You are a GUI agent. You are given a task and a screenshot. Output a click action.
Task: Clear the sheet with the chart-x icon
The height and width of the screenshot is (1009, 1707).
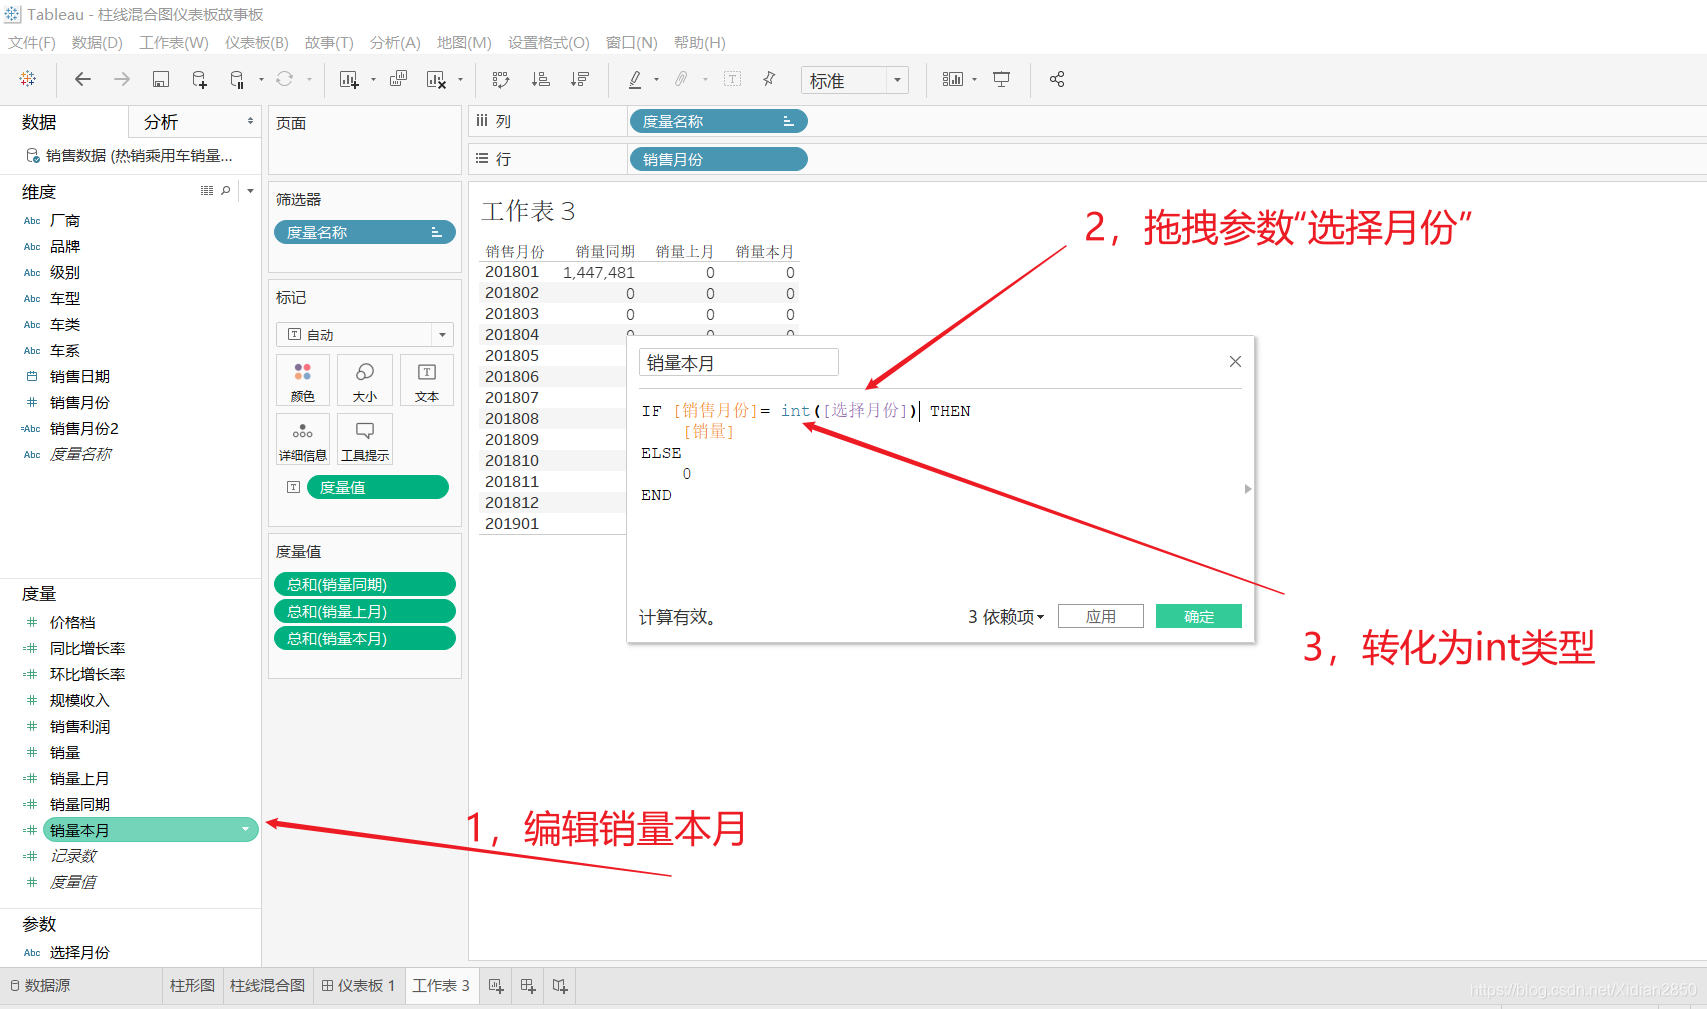(x=436, y=79)
